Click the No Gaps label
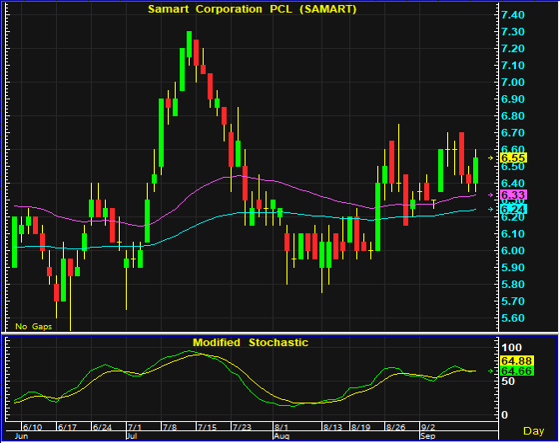The image size is (560, 443). (34, 327)
